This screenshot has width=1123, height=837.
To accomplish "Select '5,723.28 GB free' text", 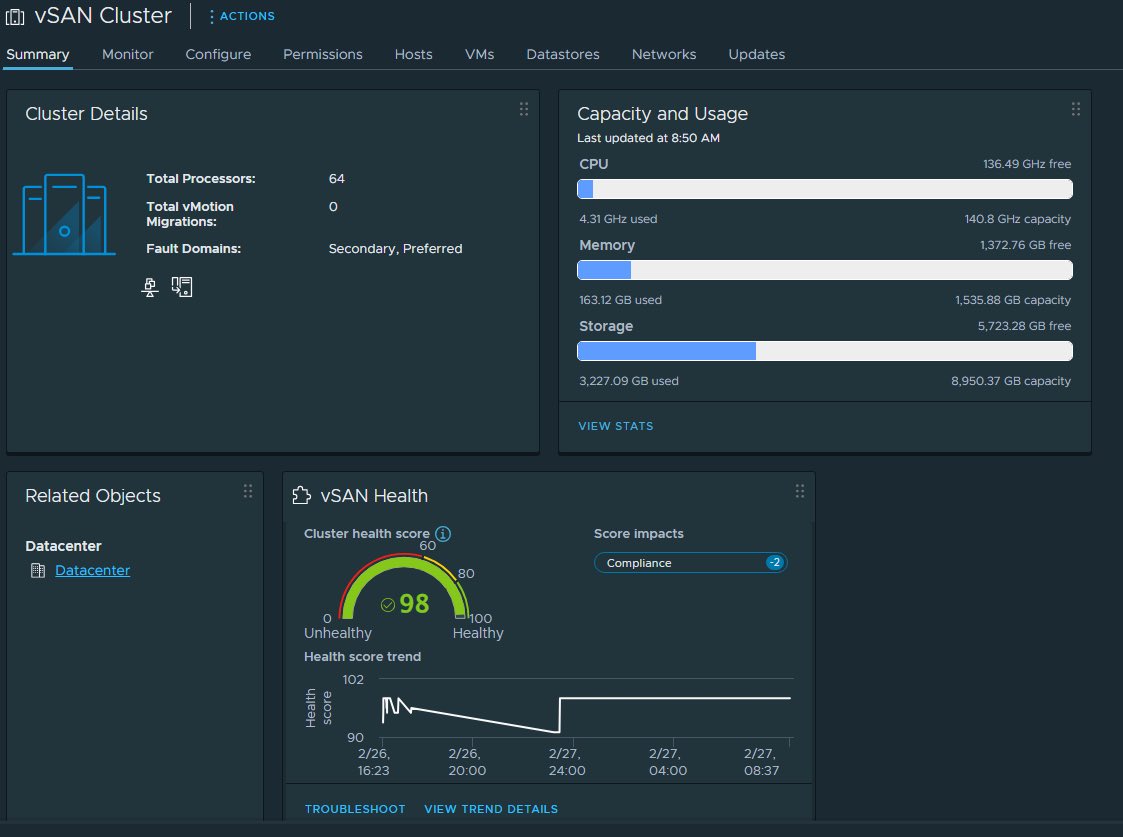I will [1025, 326].
